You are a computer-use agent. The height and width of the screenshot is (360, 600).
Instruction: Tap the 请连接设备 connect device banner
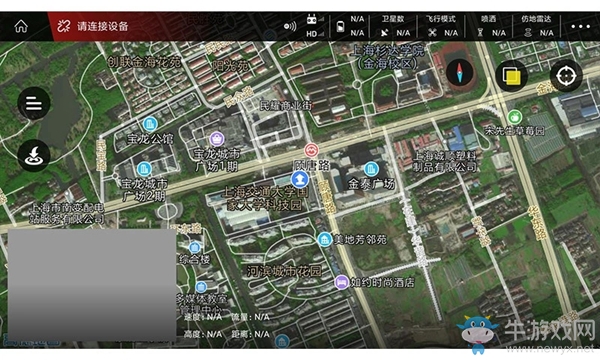tap(93, 26)
